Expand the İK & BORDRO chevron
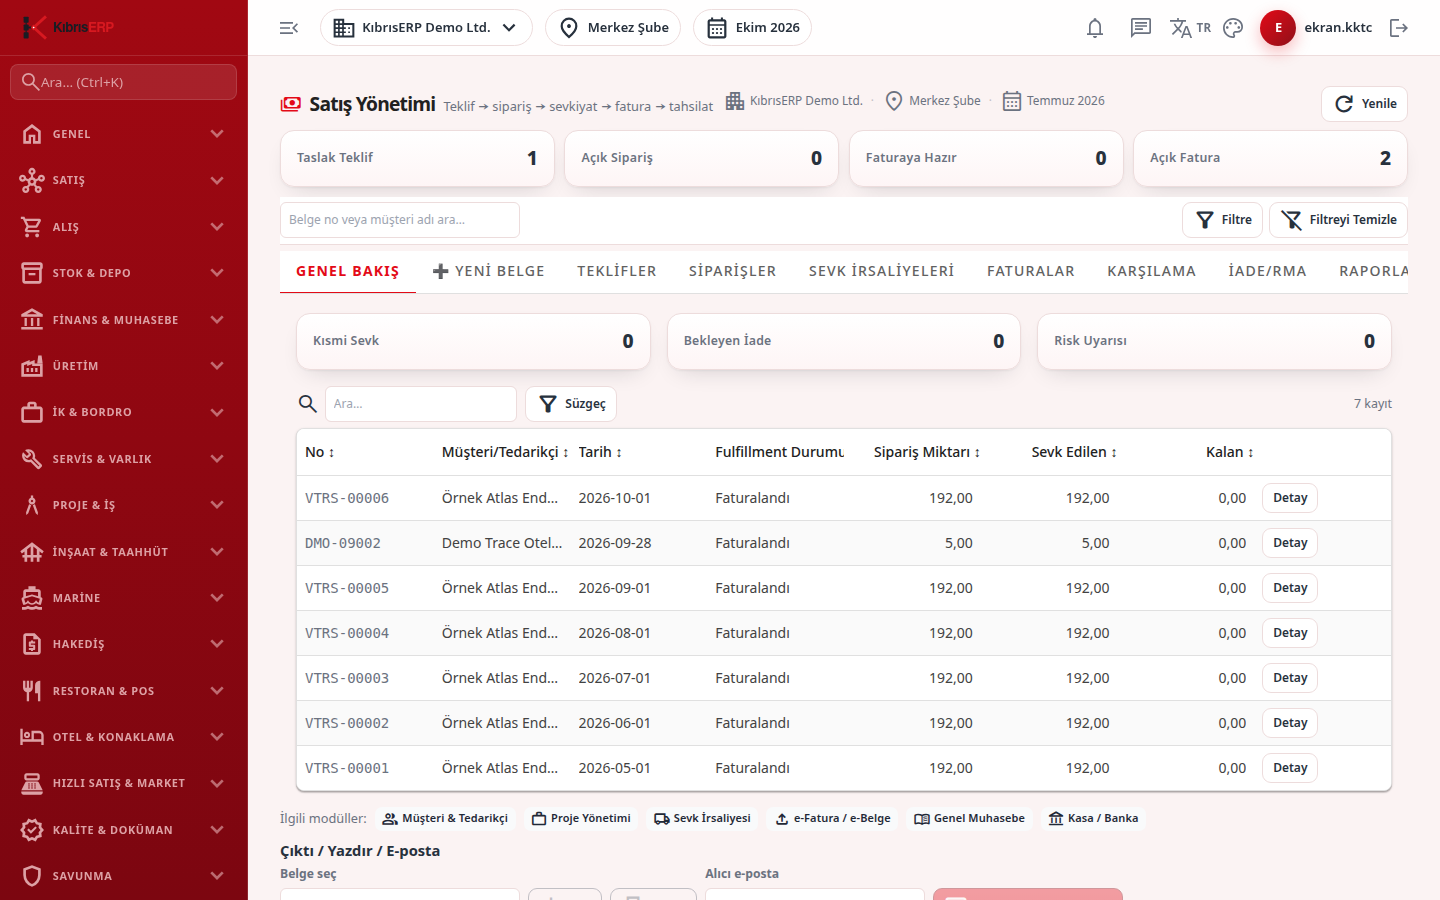The image size is (1440, 900). pyautogui.click(x=217, y=412)
